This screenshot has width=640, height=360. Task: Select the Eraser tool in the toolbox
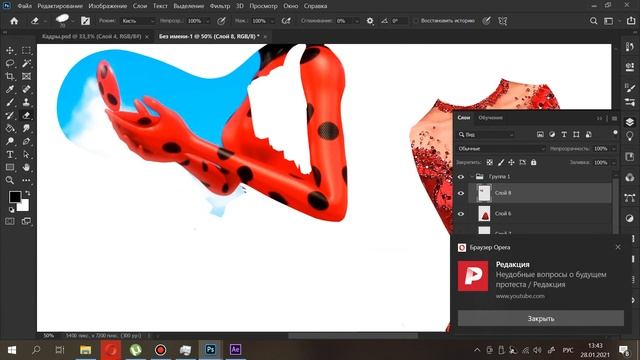[x=26, y=116]
